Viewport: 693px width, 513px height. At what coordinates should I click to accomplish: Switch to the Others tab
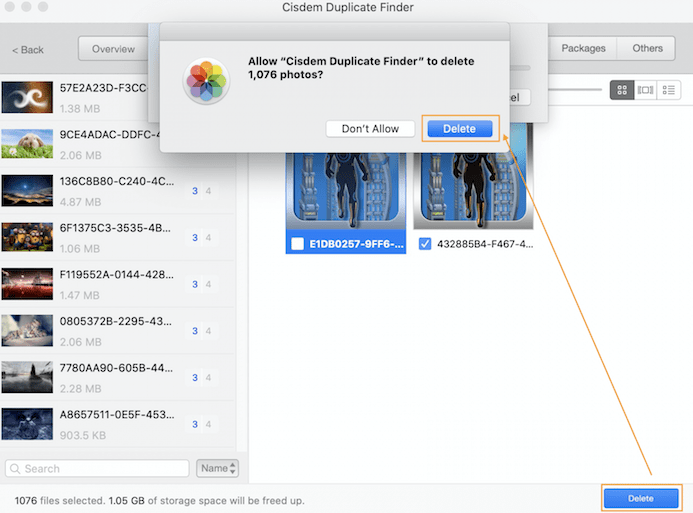coord(647,48)
